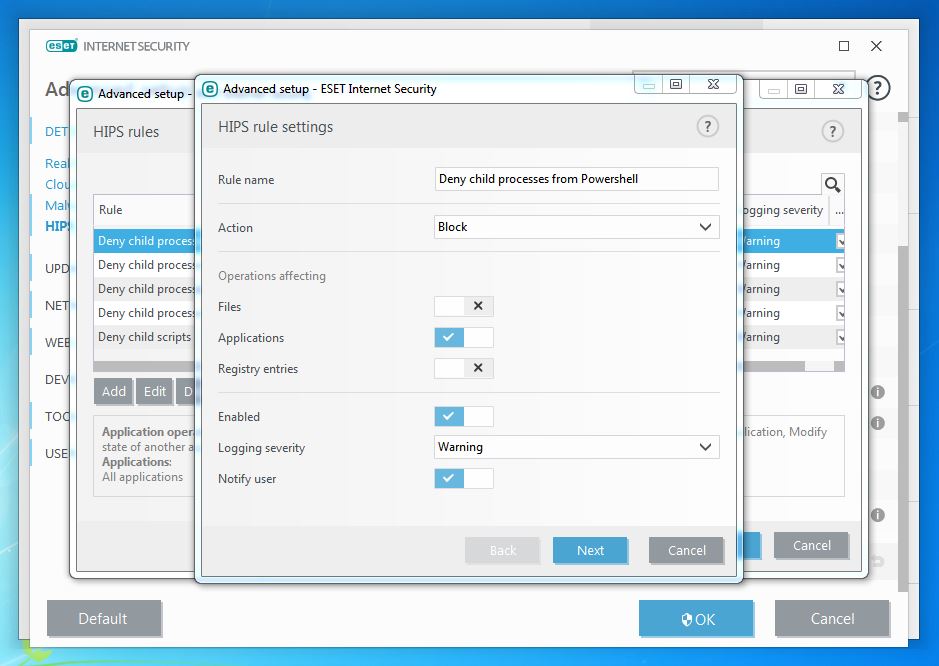
Task: Click Edit button in HIPS rules window
Action: coord(155,392)
